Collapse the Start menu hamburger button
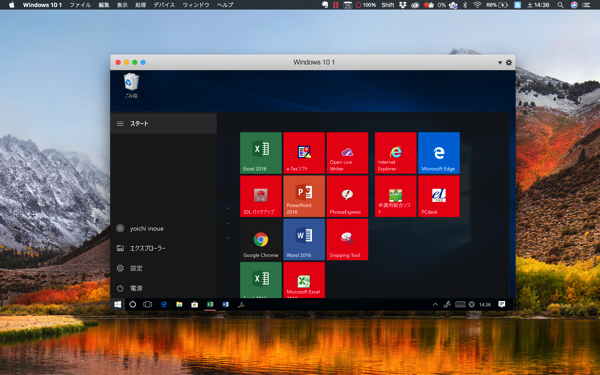The image size is (600, 375). [x=120, y=124]
